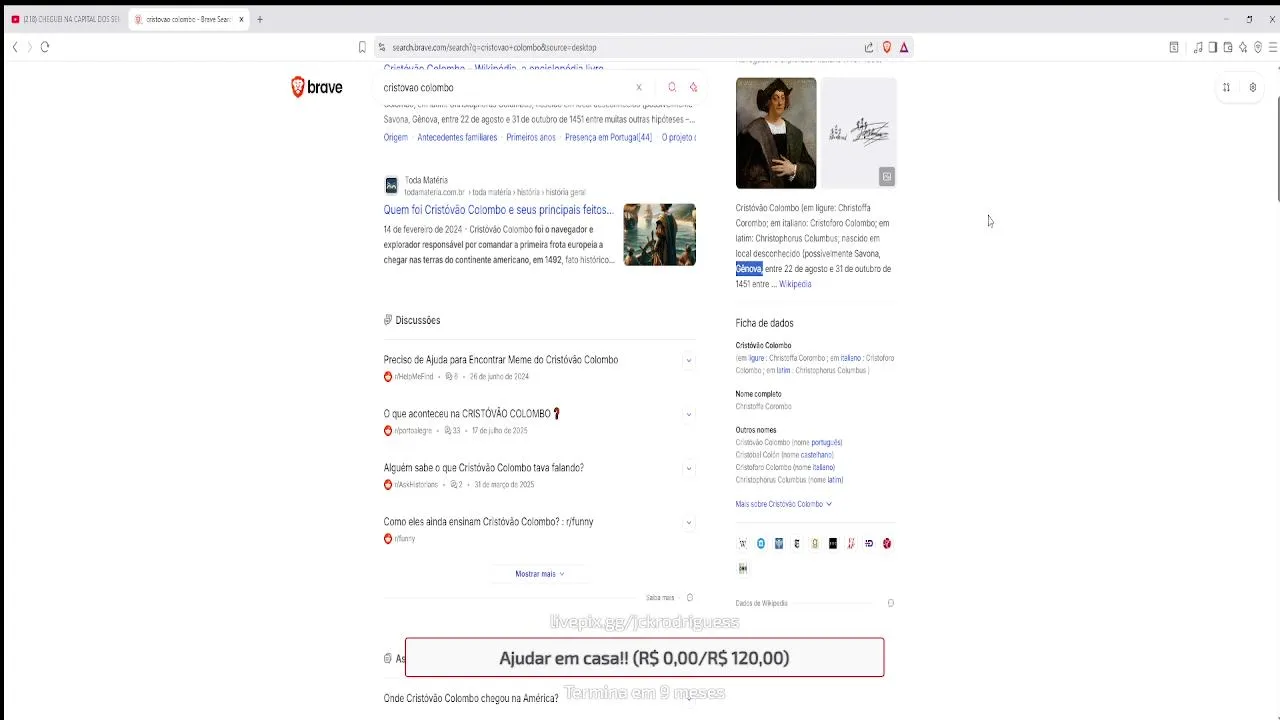Click the 'Saiba mais' link
Screen dimensions: 1280x720
point(660,598)
